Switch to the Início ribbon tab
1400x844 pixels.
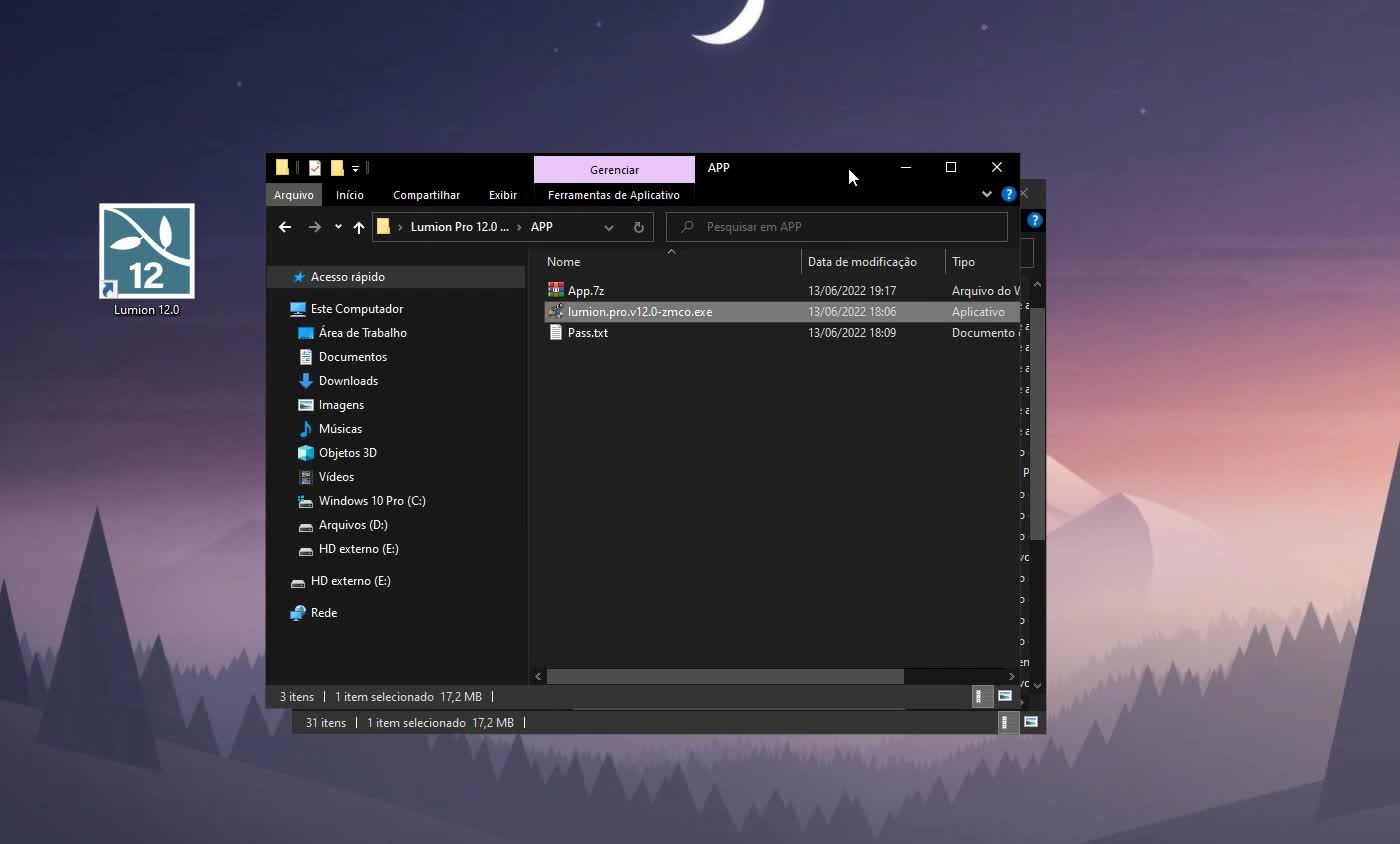(x=350, y=195)
